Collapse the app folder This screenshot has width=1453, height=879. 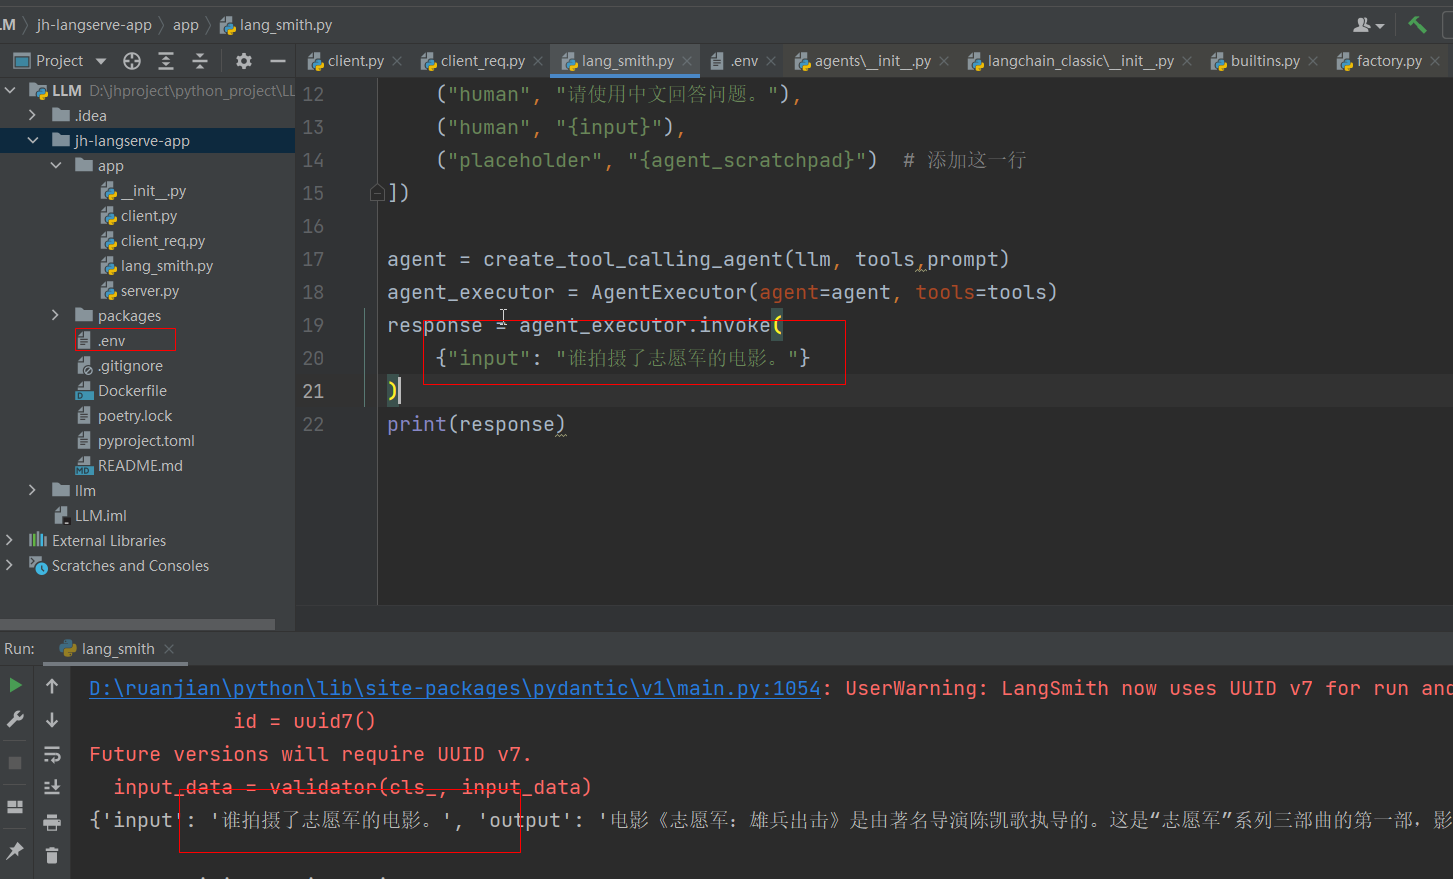[x=56, y=165]
